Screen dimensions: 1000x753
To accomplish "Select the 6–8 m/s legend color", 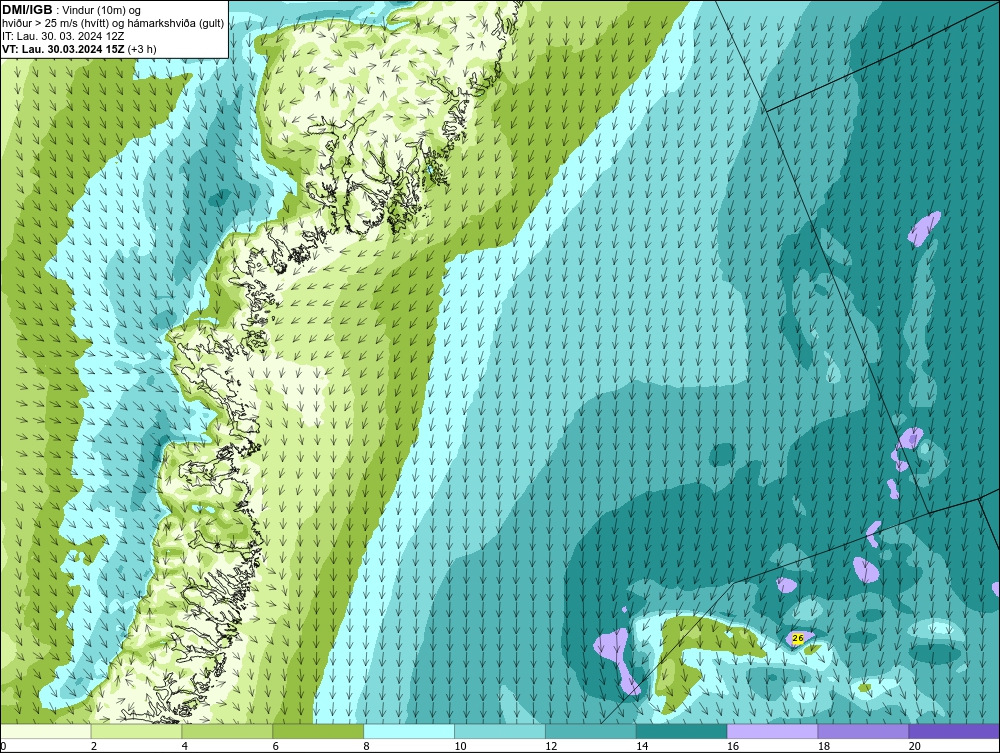I will [318, 731].
